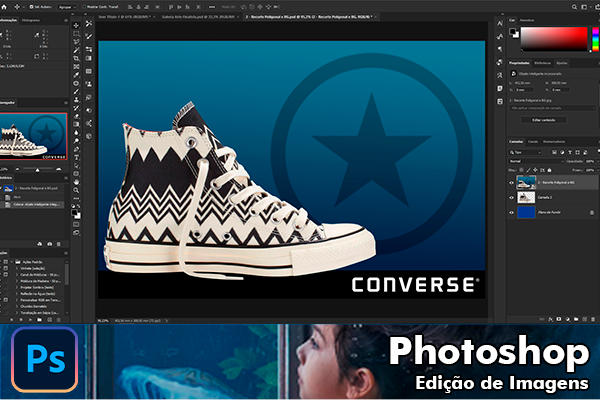The image size is (600, 400).
Task: Switch to Galeria Arte Finalista.psd tab
Action: coord(199,17)
